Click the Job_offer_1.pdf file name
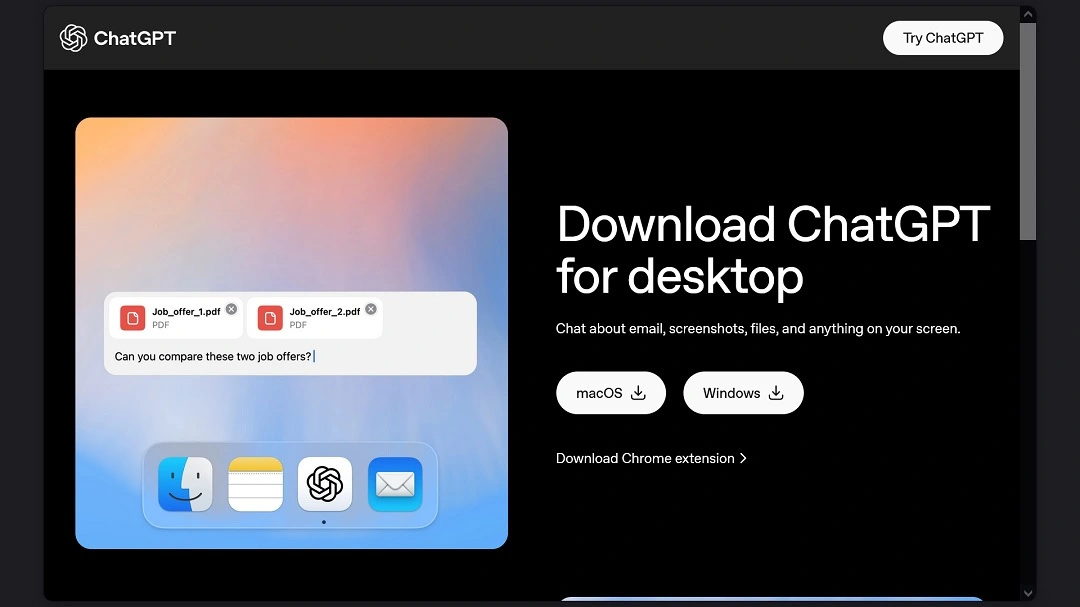The width and height of the screenshot is (1080, 607). (x=186, y=311)
